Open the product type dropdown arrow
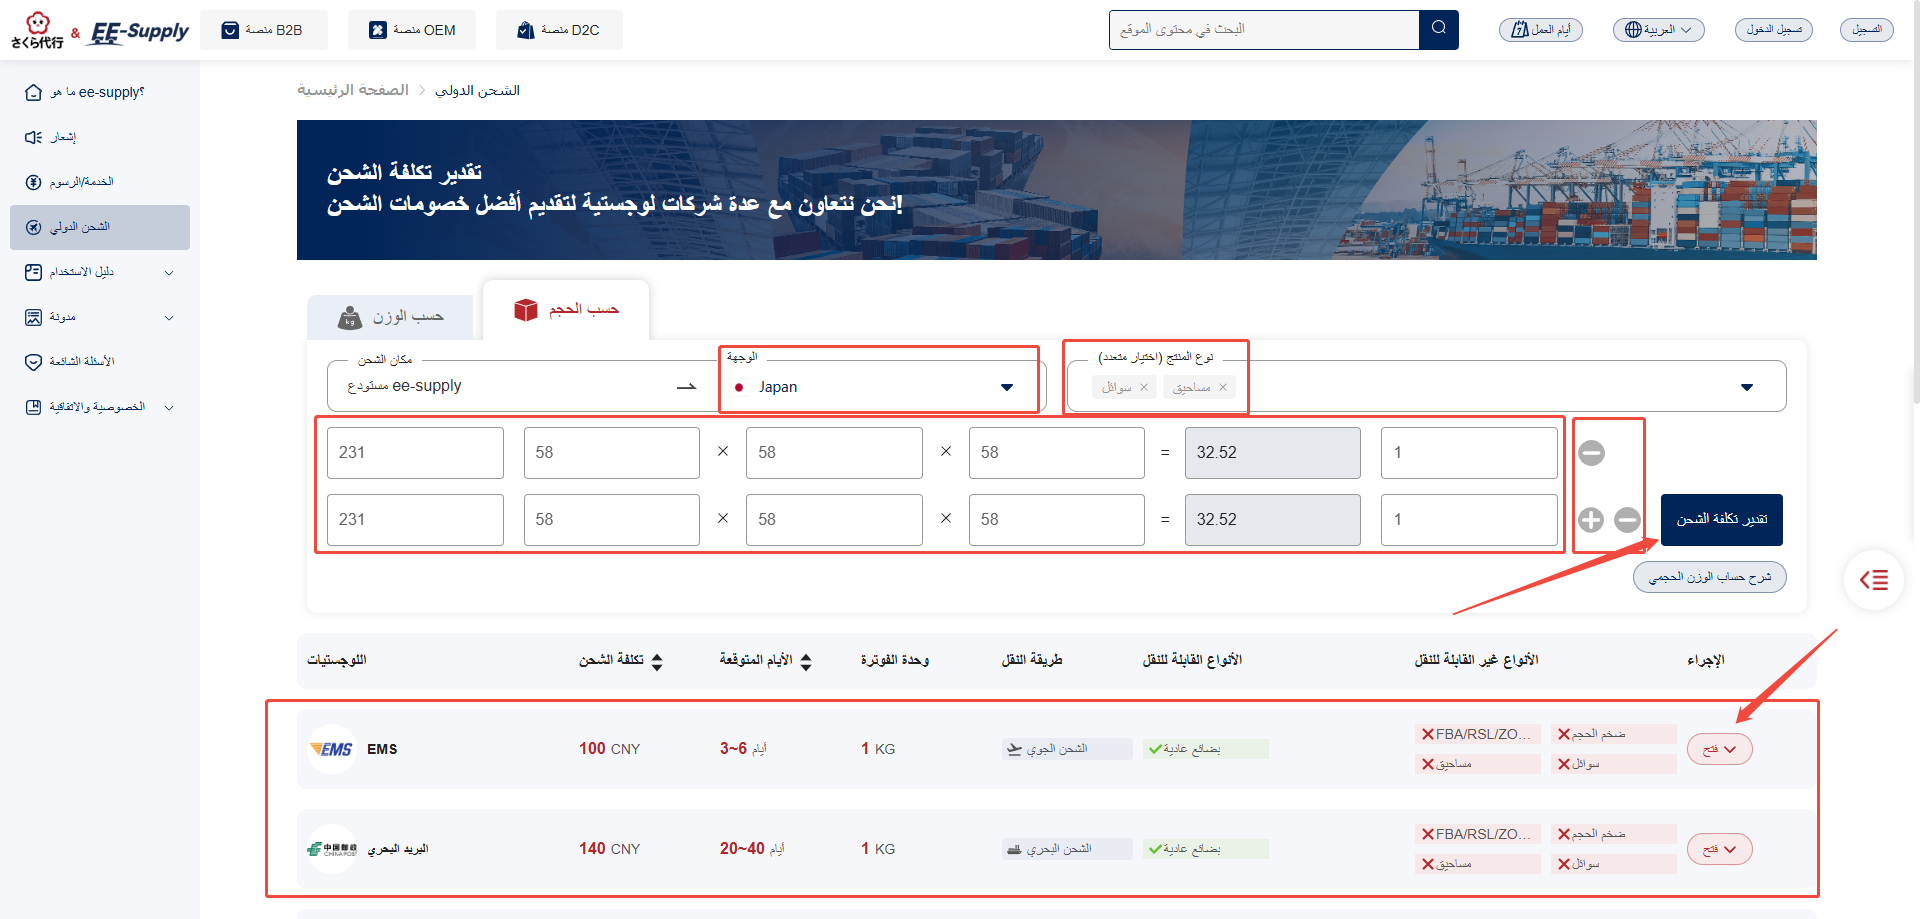1920x919 pixels. point(1747,387)
